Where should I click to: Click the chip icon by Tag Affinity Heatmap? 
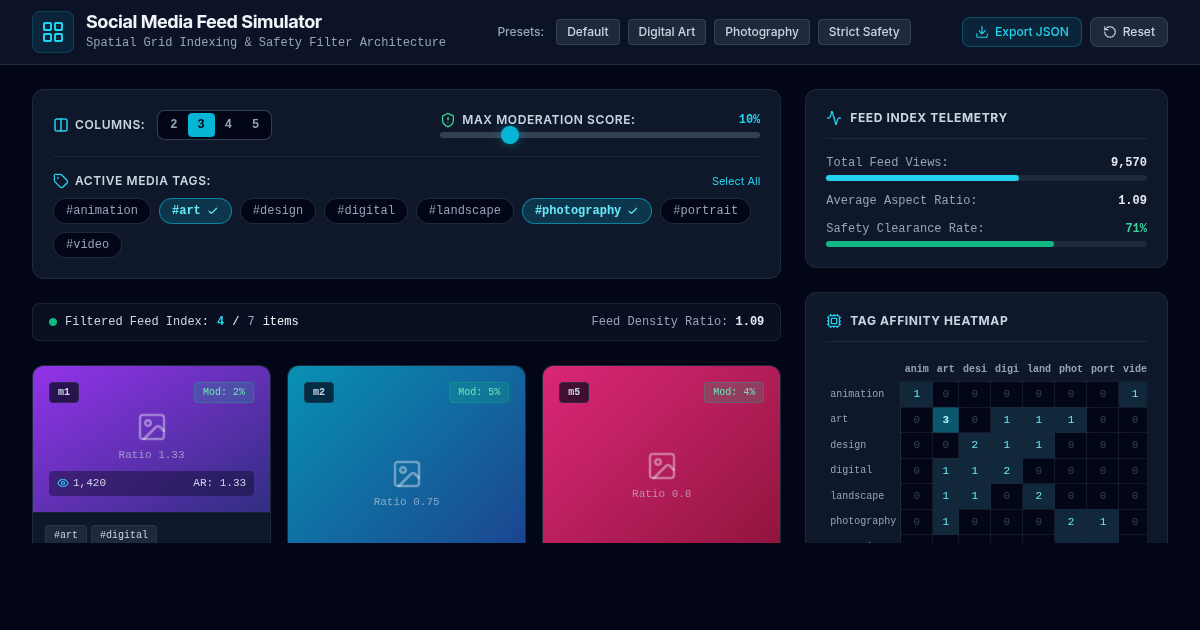click(834, 321)
